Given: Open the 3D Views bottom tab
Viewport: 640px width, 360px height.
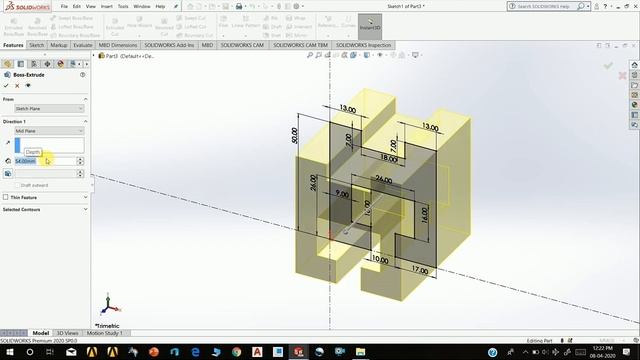Looking at the screenshot, I should coord(67,333).
